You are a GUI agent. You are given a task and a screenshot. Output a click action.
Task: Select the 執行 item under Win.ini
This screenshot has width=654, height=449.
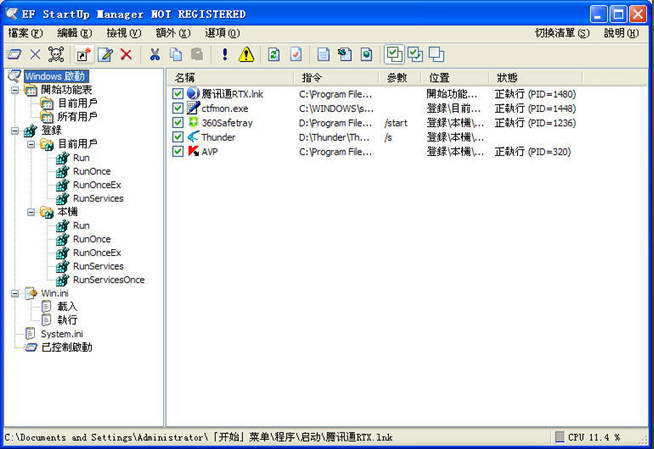(x=67, y=320)
